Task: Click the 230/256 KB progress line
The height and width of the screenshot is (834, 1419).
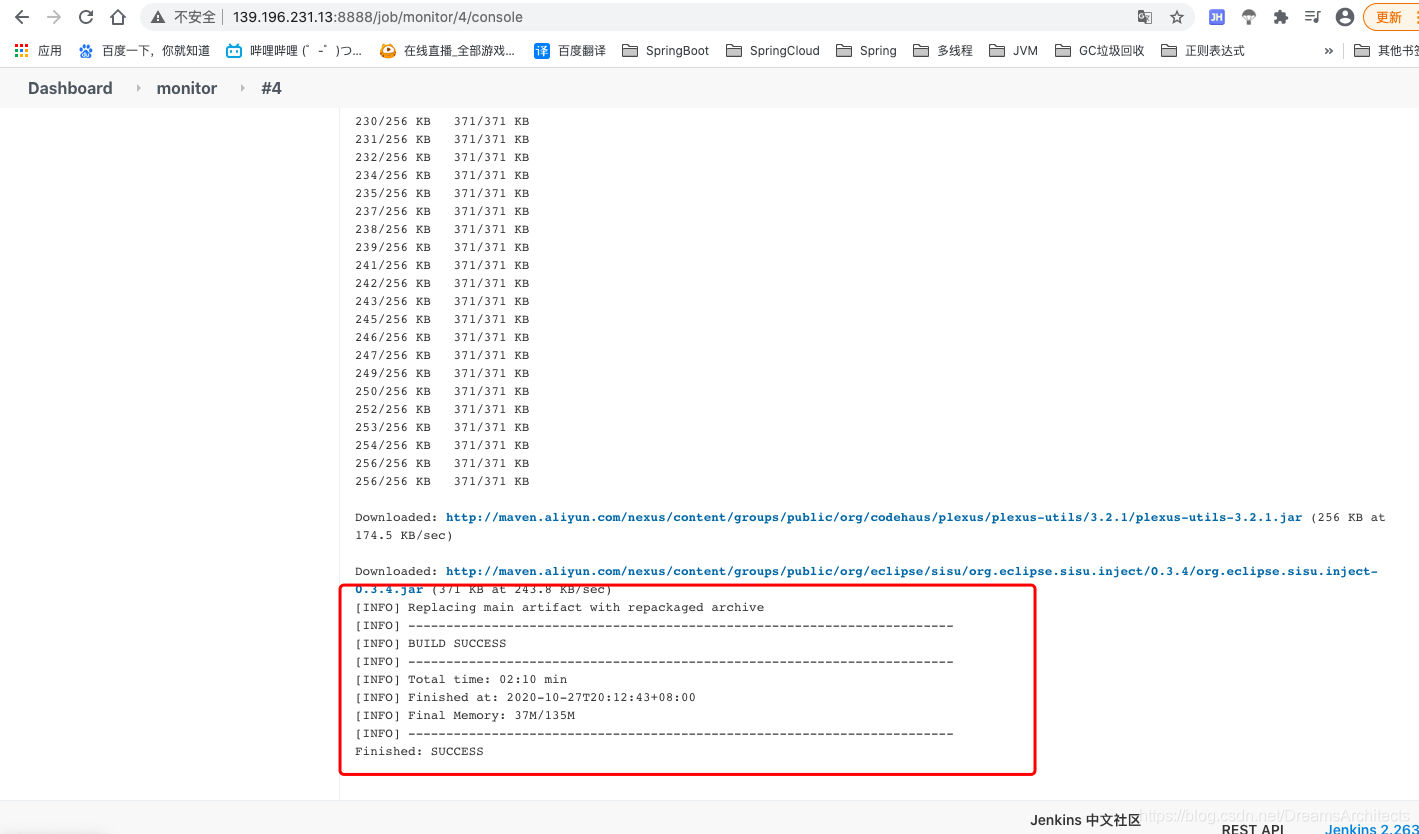Action: (442, 121)
